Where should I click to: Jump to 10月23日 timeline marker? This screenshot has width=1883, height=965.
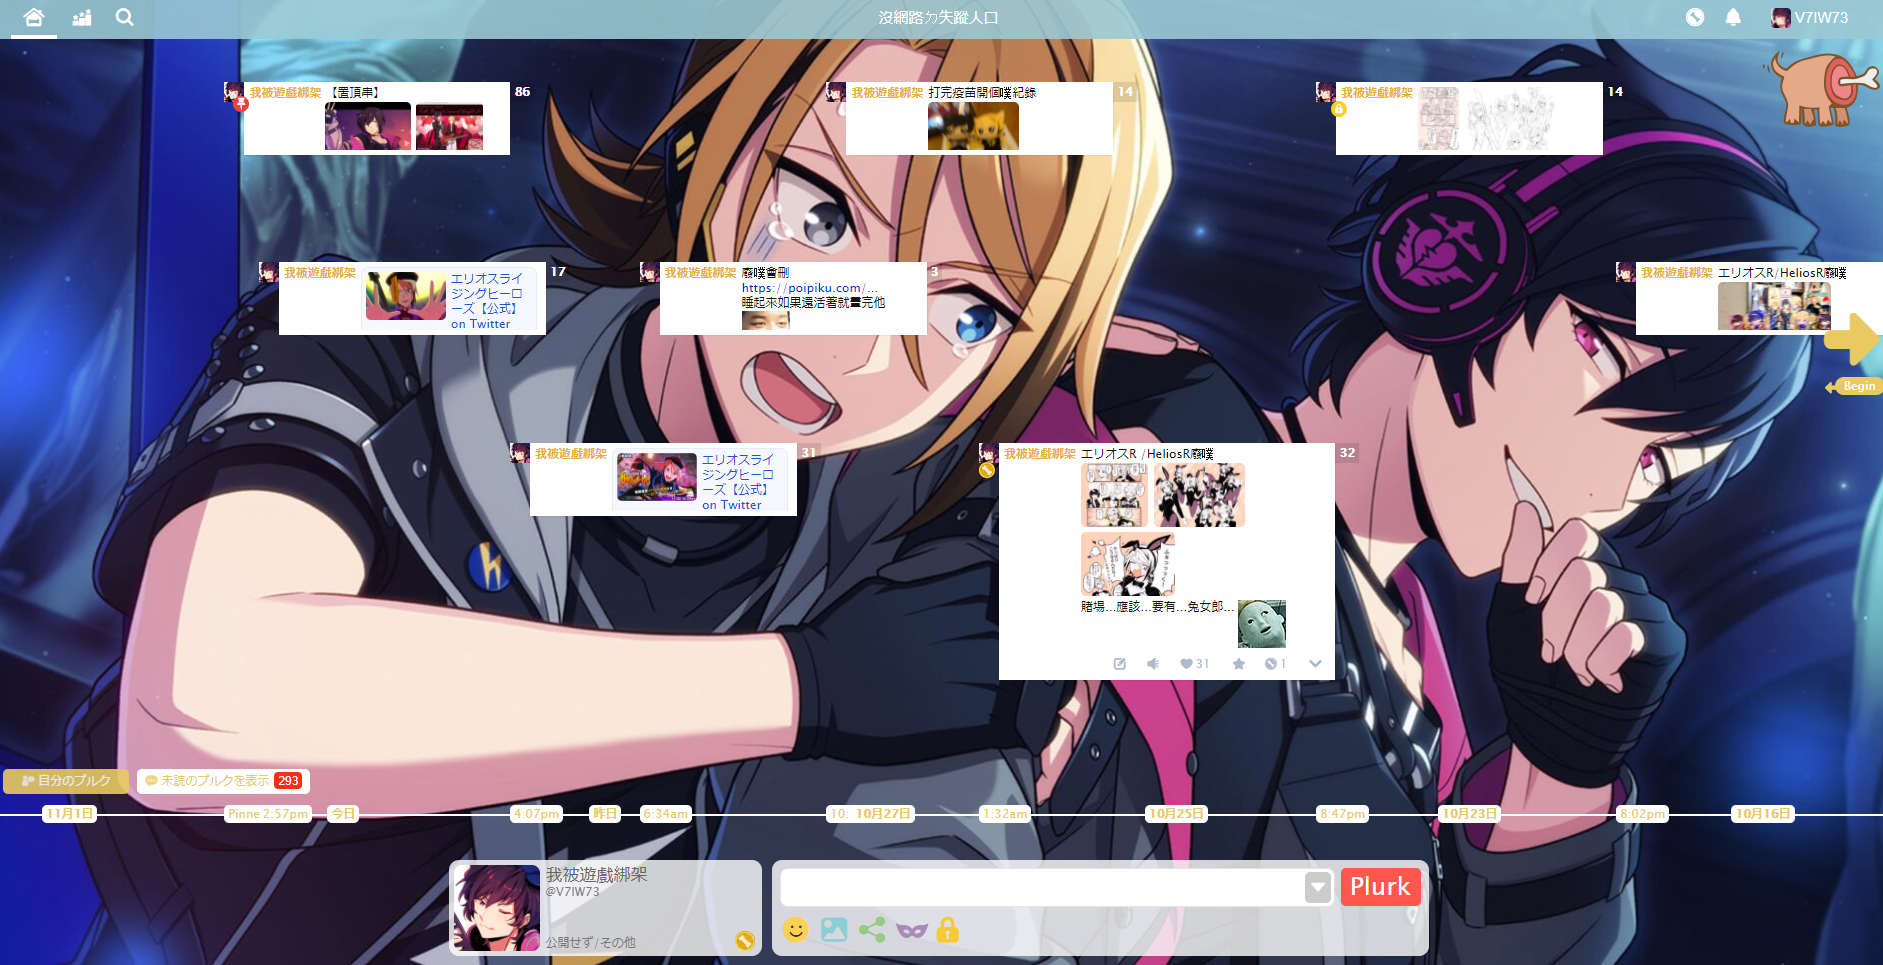tap(1469, 814)
